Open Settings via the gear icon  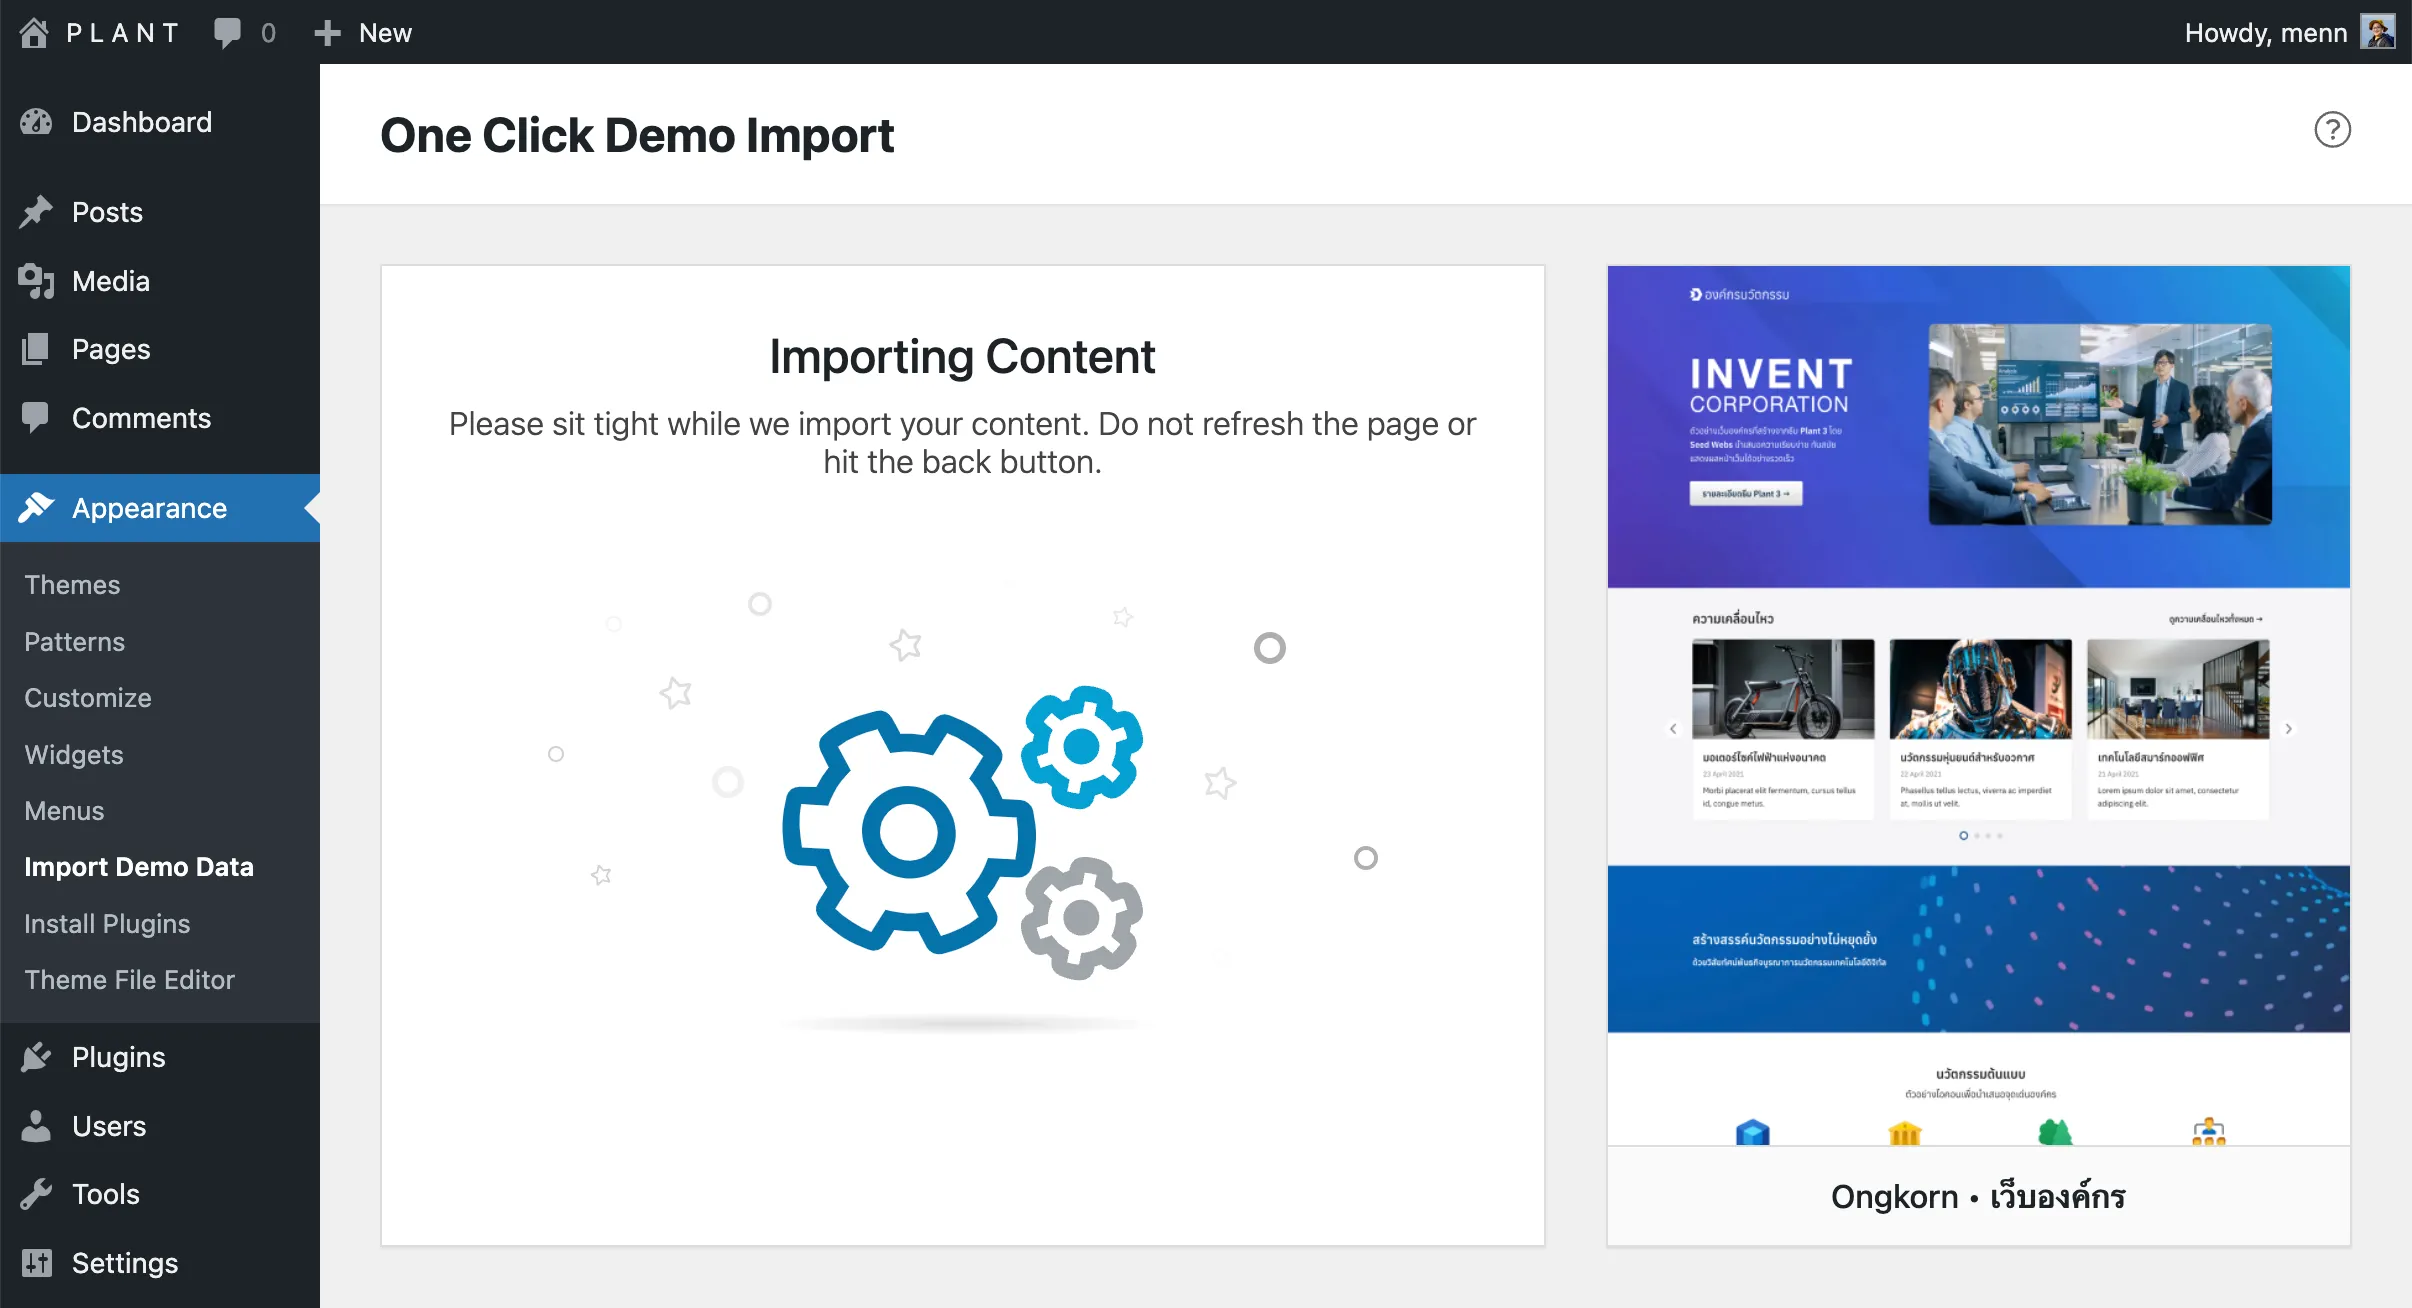(x=37, y=1262)
